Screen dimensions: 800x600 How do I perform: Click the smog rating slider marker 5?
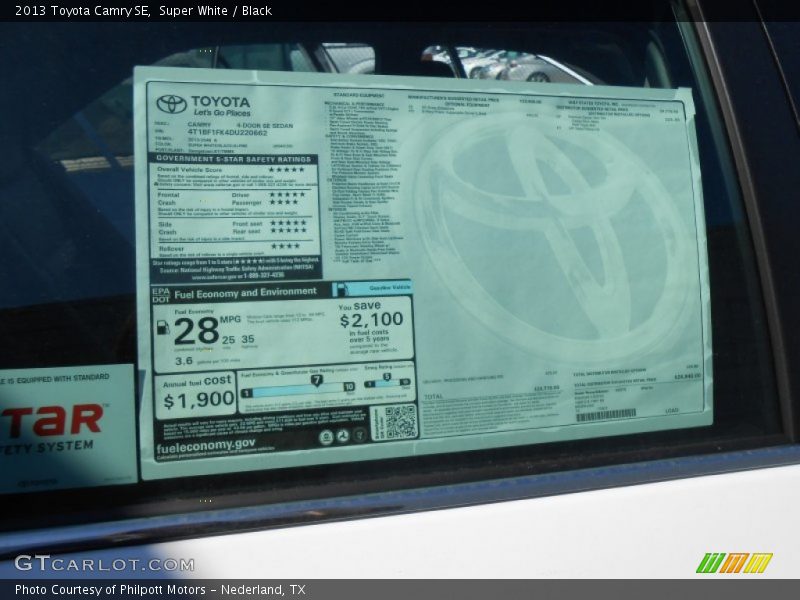(x=387, y=377)
